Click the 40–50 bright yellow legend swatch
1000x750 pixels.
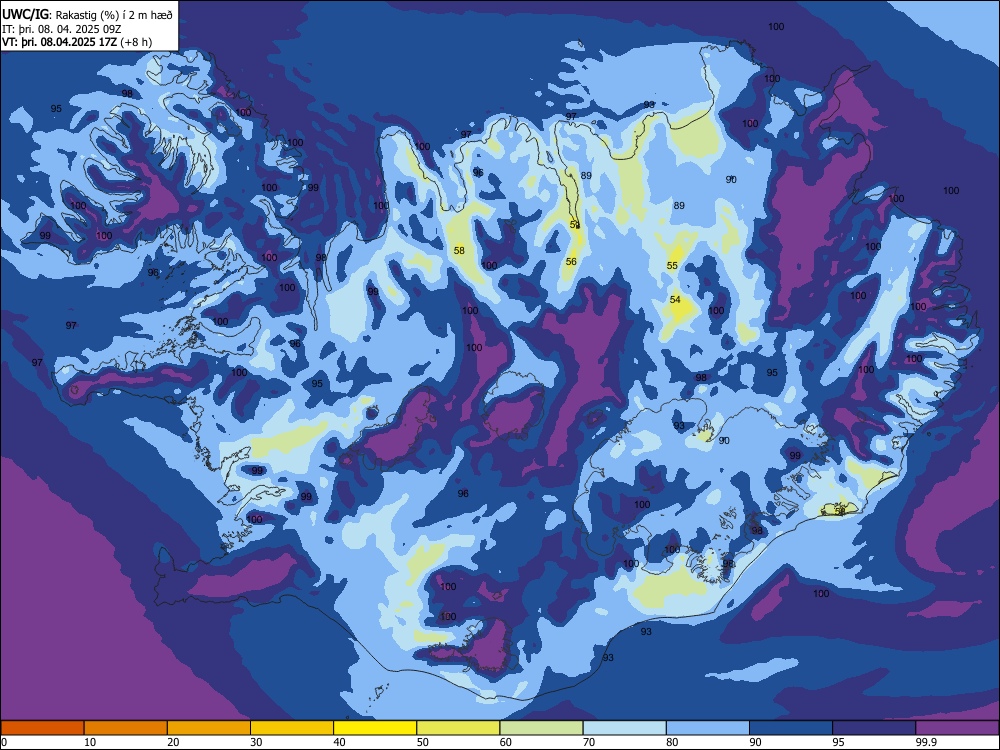375,728
